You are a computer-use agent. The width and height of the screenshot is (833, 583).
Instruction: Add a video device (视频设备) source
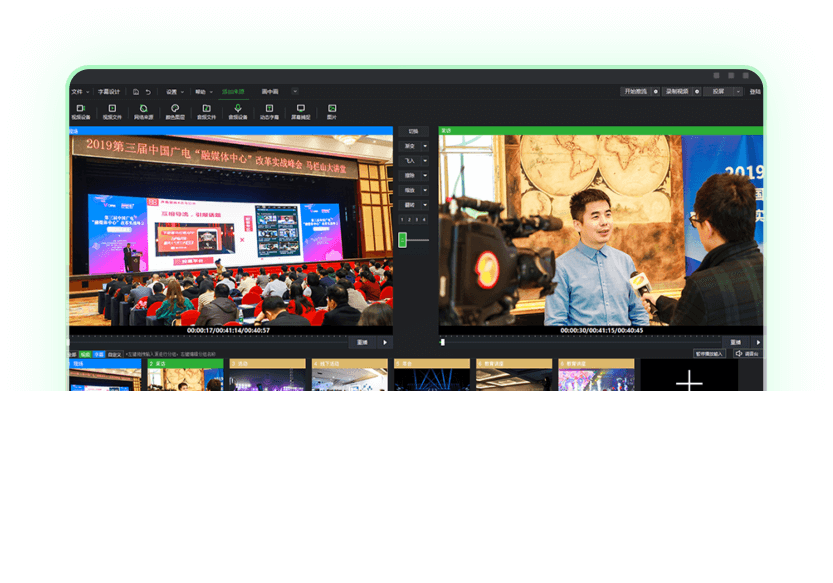(81, 112)
